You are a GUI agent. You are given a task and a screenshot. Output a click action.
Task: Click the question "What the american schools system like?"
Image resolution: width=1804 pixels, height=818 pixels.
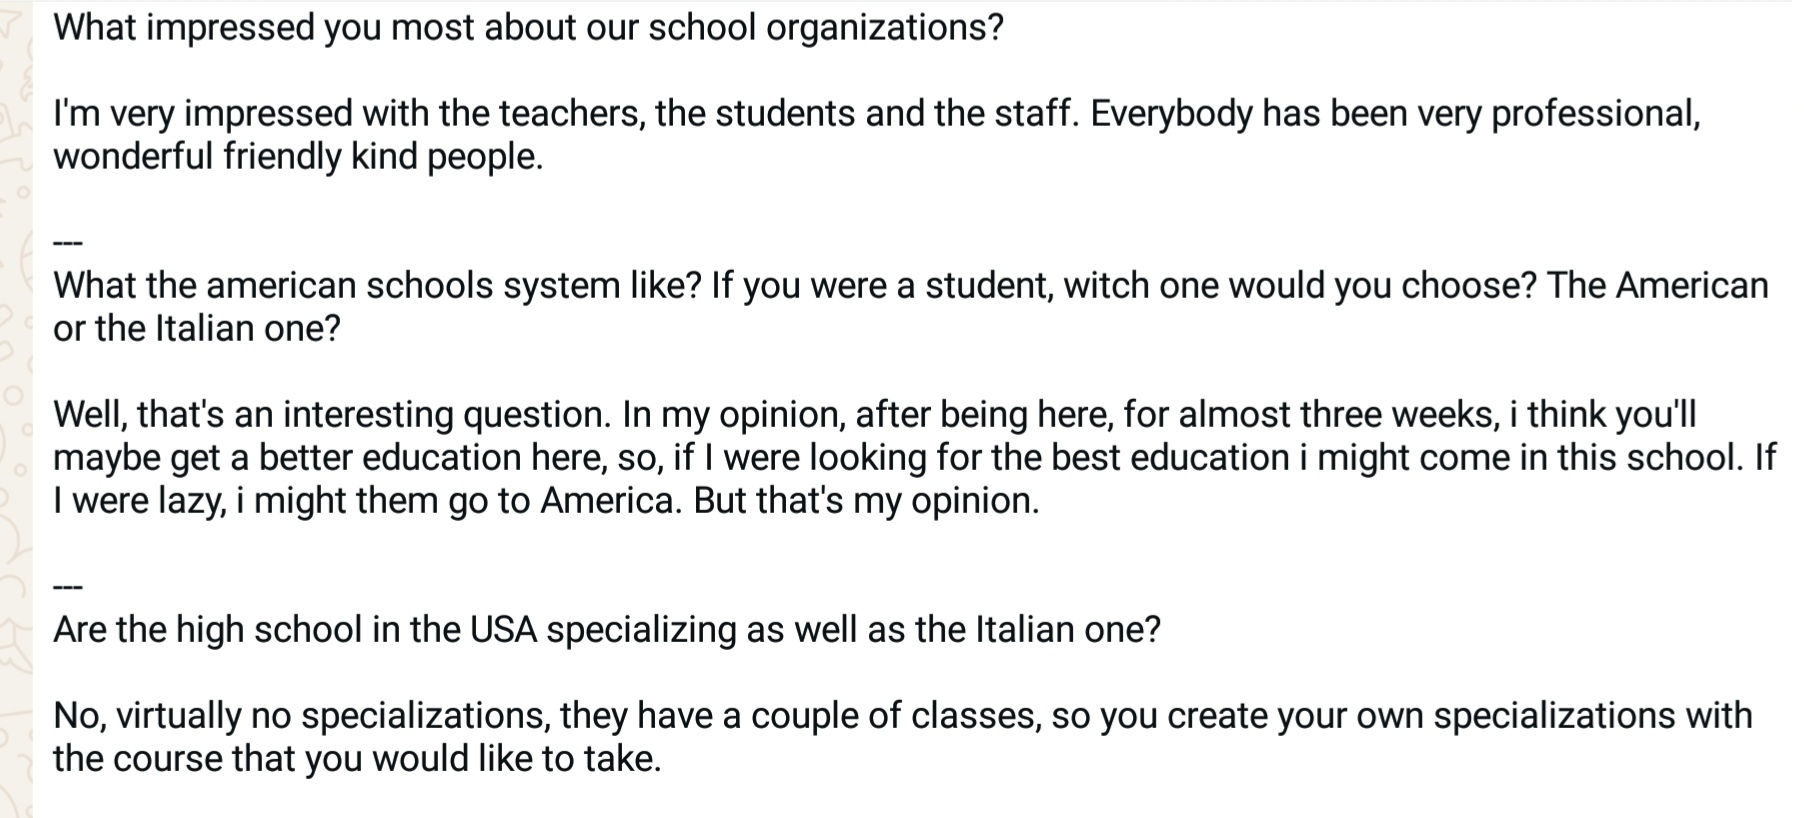coord(377,286)
